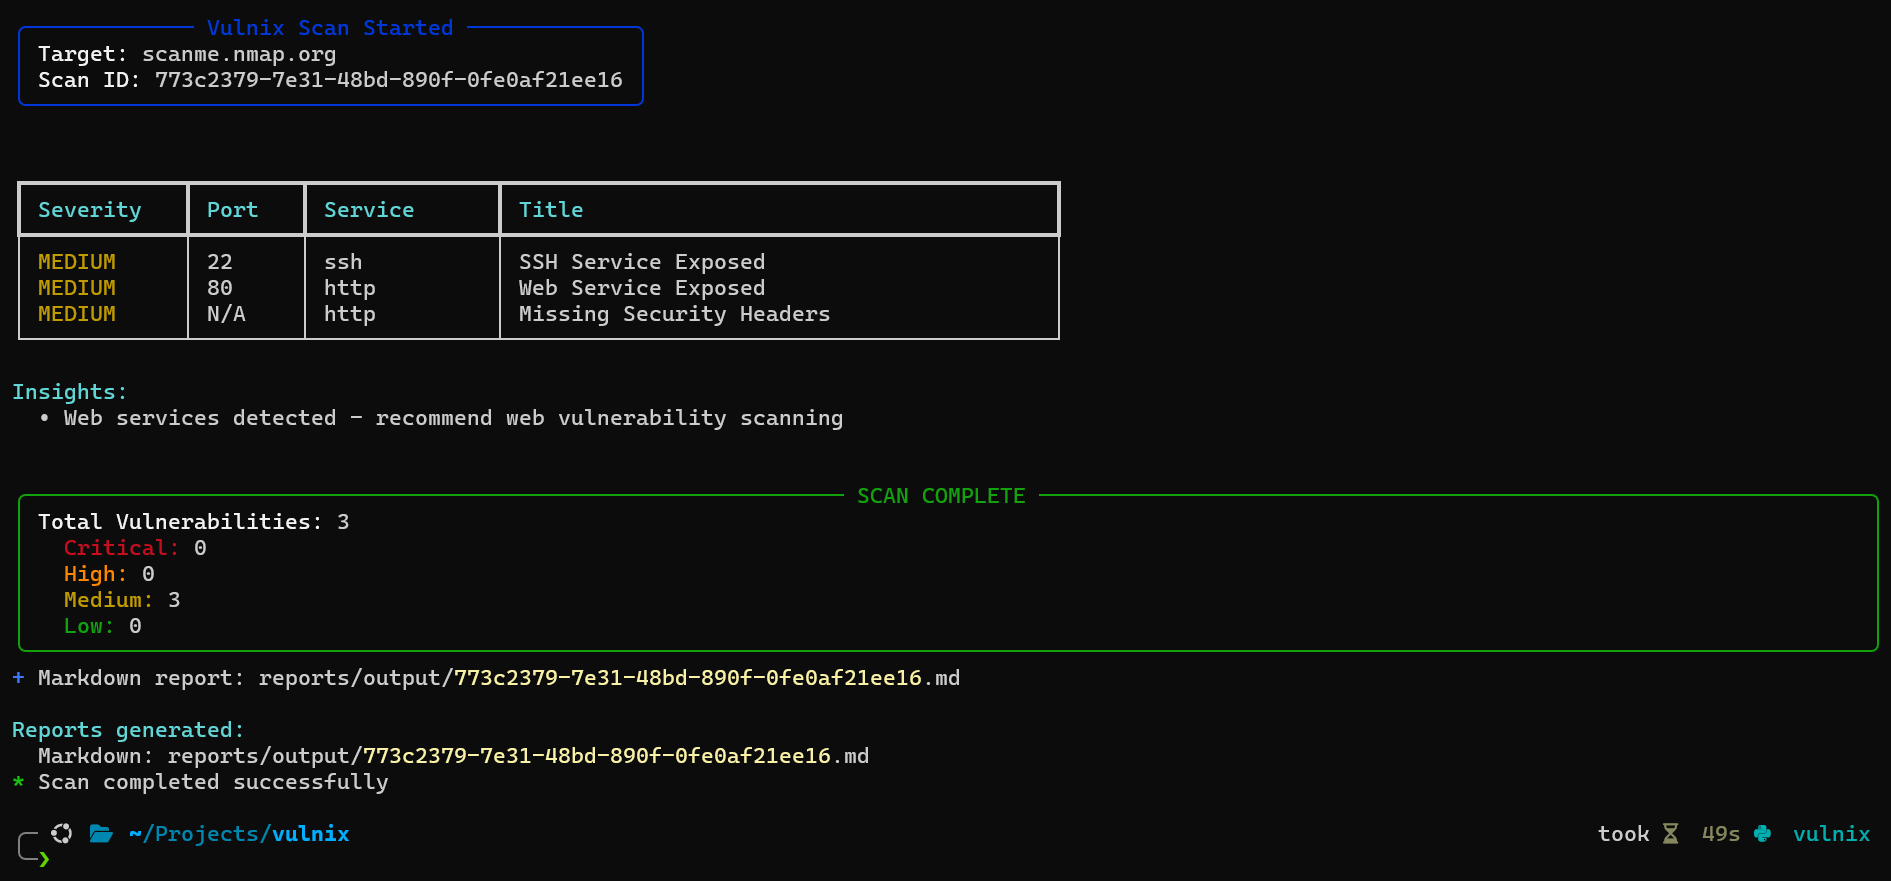
Task: Open the scanme.nmap.org target hostname
Action: [239, 54]
